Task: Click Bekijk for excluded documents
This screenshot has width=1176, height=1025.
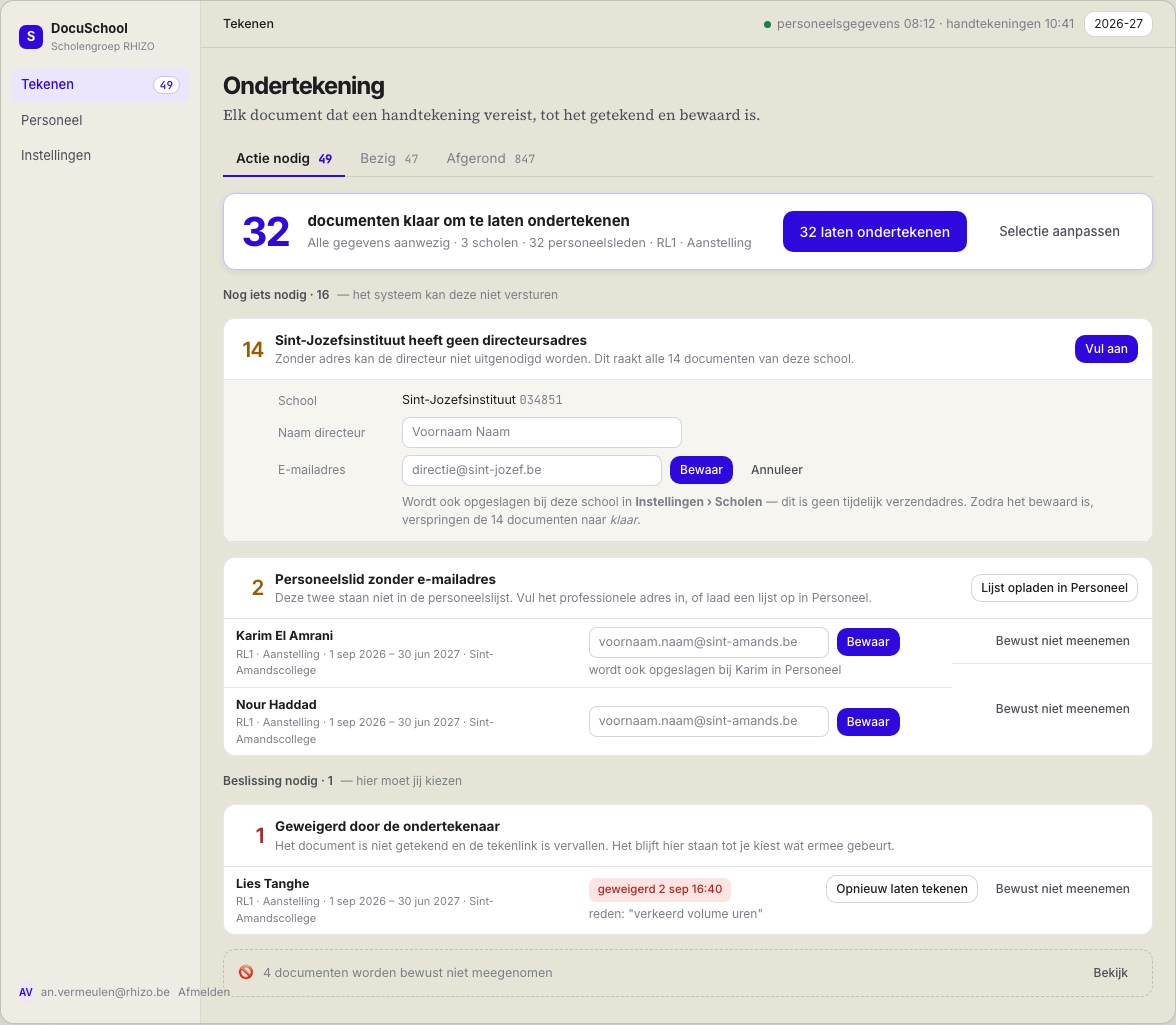Action: [1110, 973]
